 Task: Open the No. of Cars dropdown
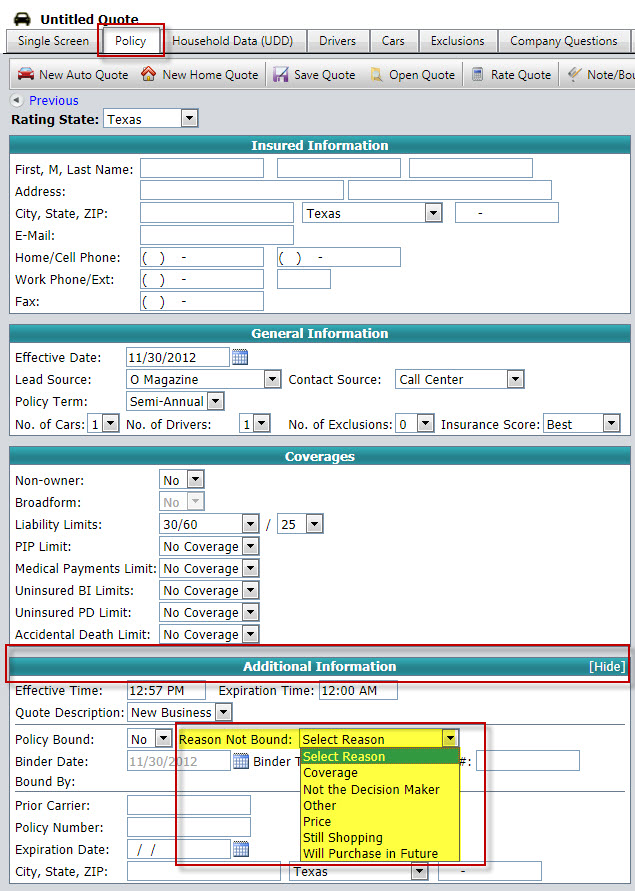point(110,423)
